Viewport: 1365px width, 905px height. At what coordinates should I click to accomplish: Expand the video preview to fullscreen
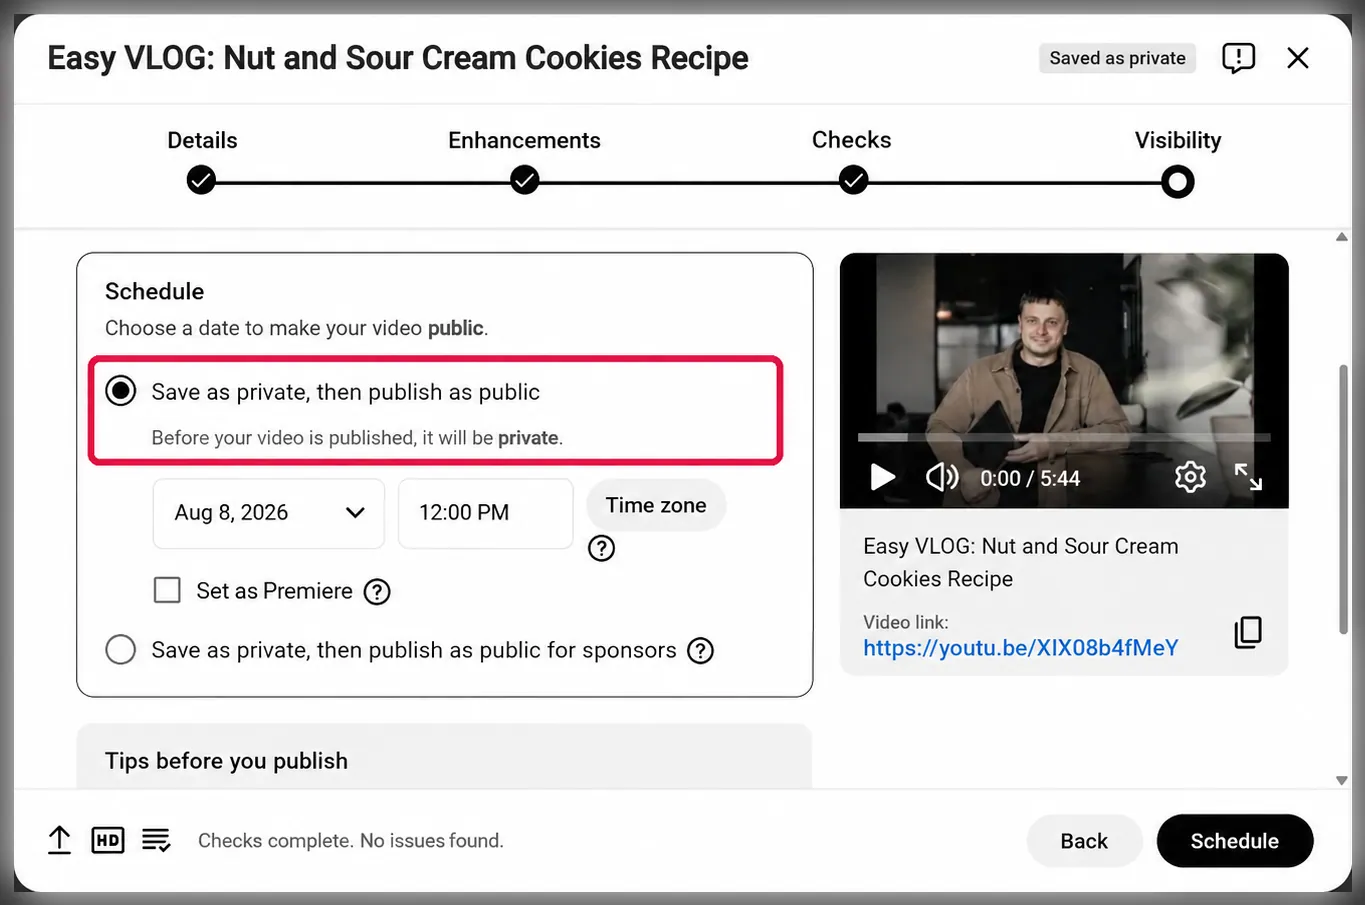1248,477
